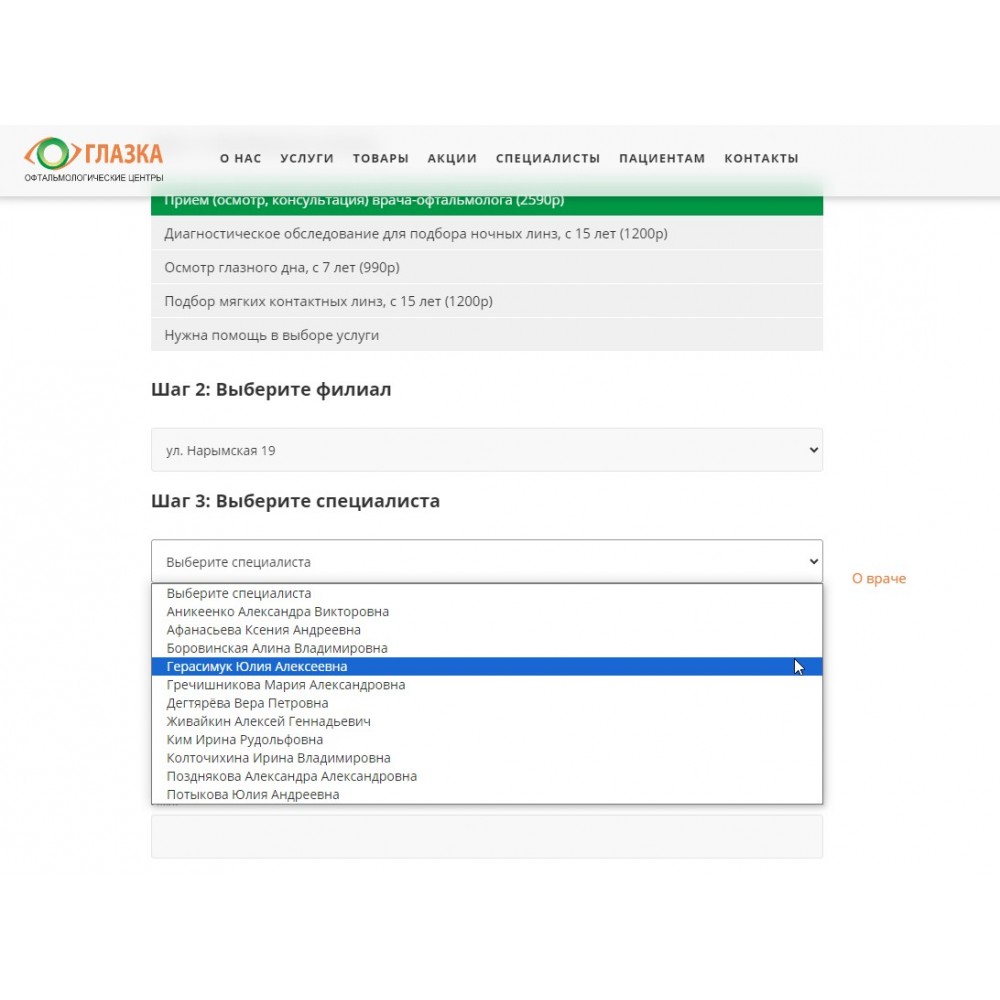Viewport: 1000px width, 1000px height.
Task: Click the Глазка logo icon
Action: (52, 153)
